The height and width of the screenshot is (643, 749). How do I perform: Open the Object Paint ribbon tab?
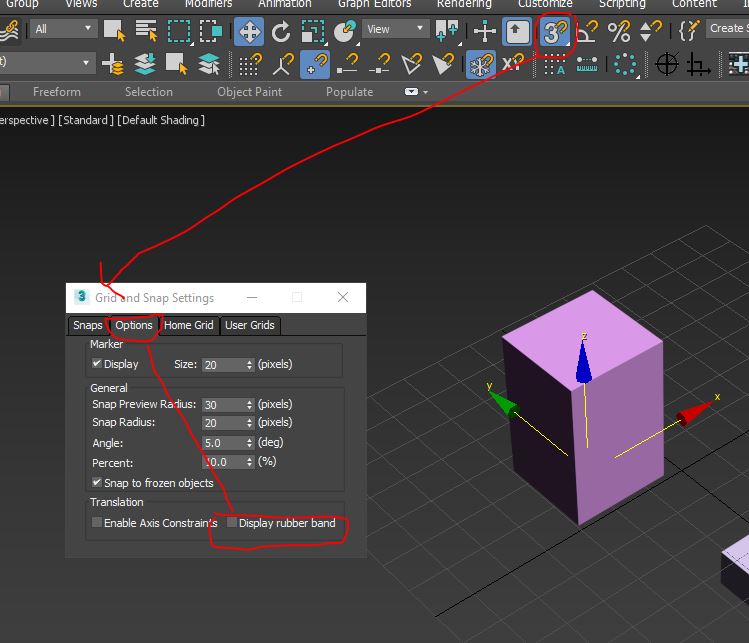tap(249, 92)
